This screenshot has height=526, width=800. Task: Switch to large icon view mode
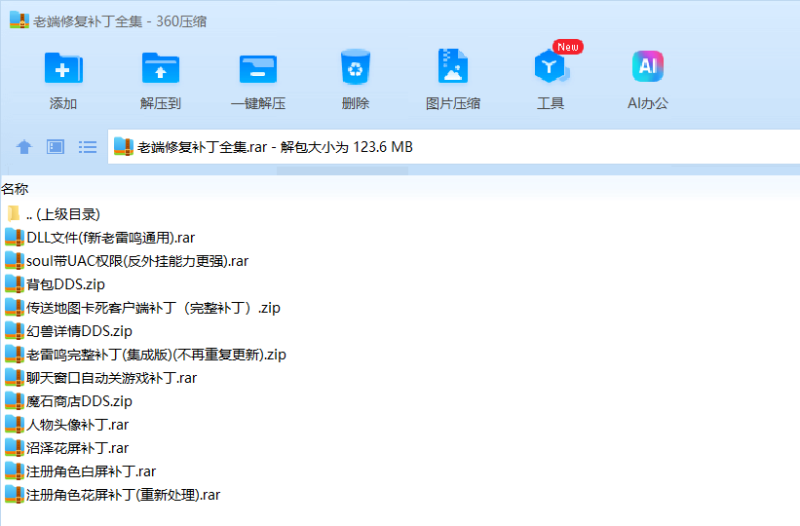click(56, 147)
